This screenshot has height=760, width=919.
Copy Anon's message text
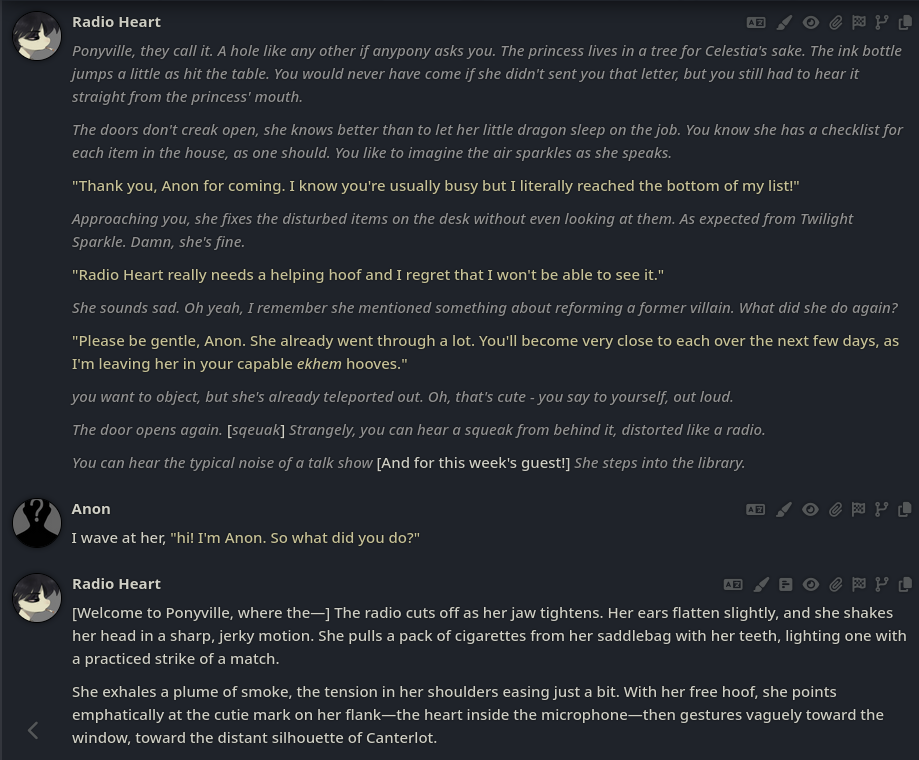pyautogui.click(x=905, y=510)
